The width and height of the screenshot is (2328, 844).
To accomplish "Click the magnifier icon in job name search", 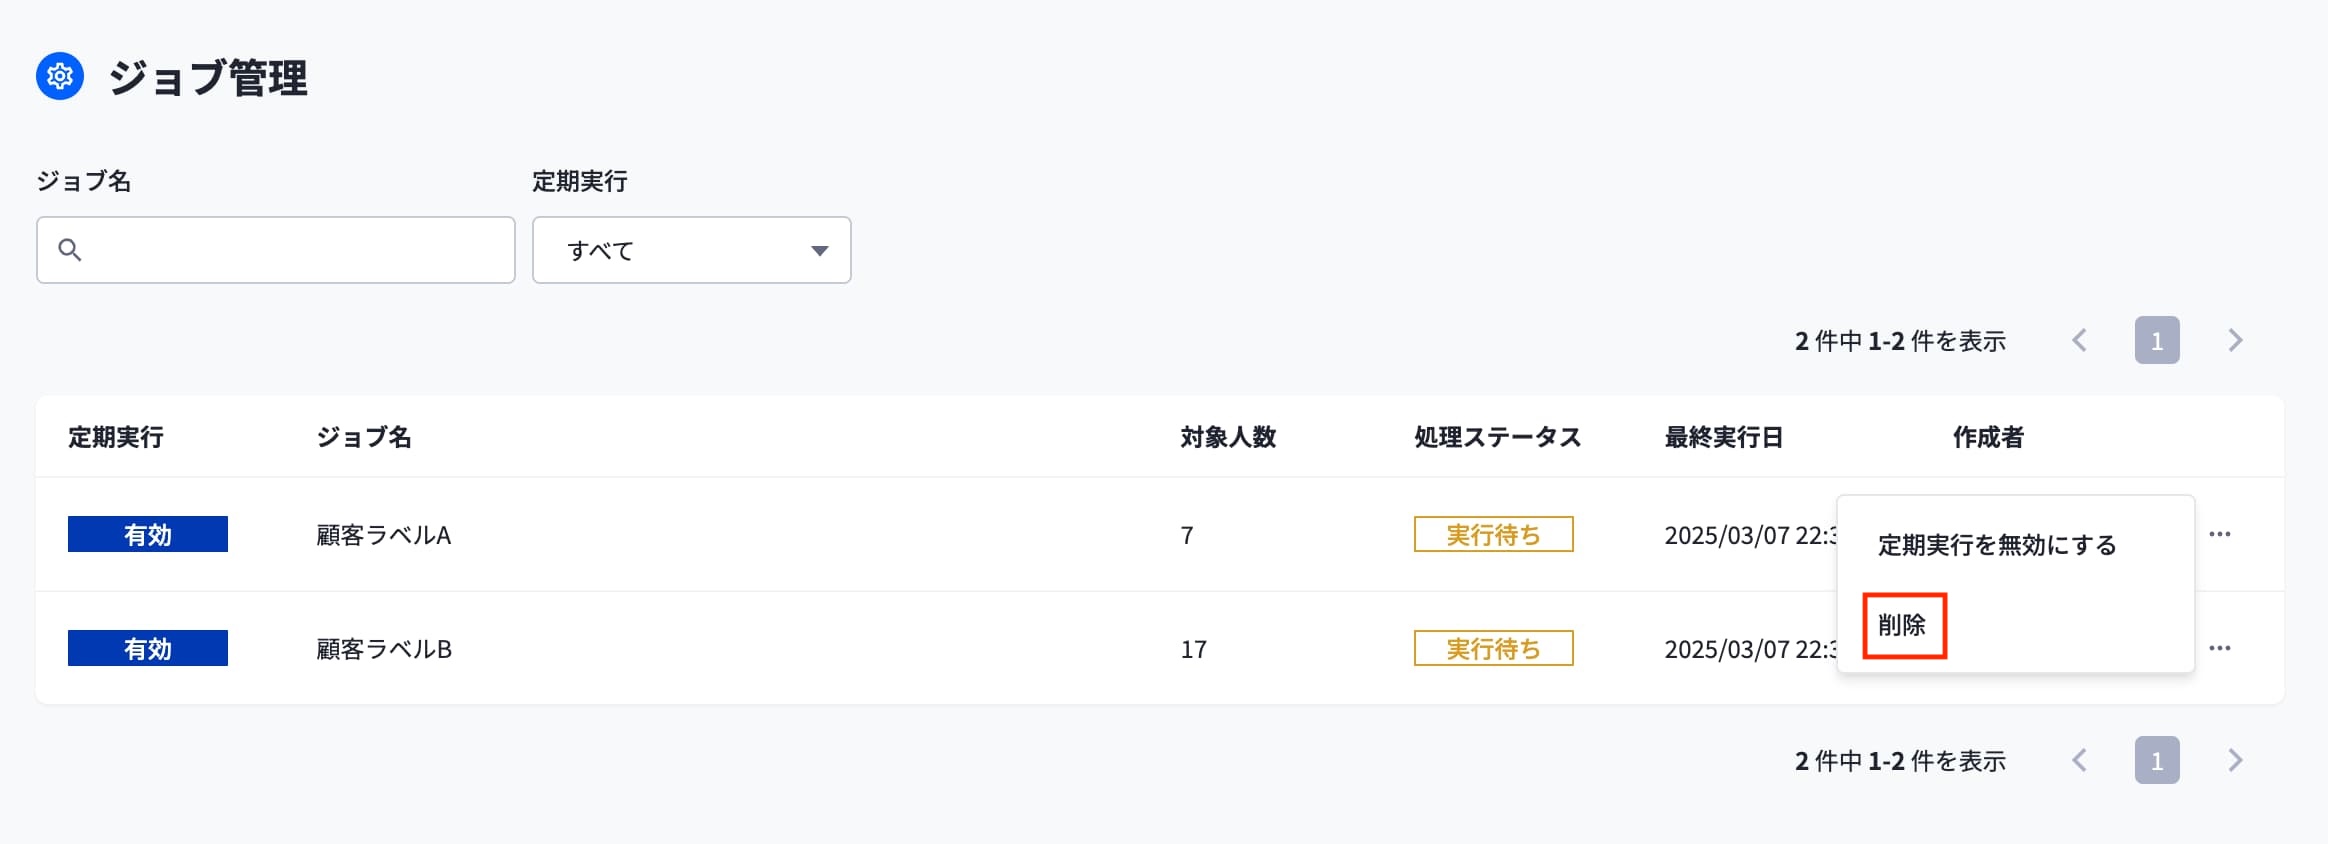I will 70,250.
